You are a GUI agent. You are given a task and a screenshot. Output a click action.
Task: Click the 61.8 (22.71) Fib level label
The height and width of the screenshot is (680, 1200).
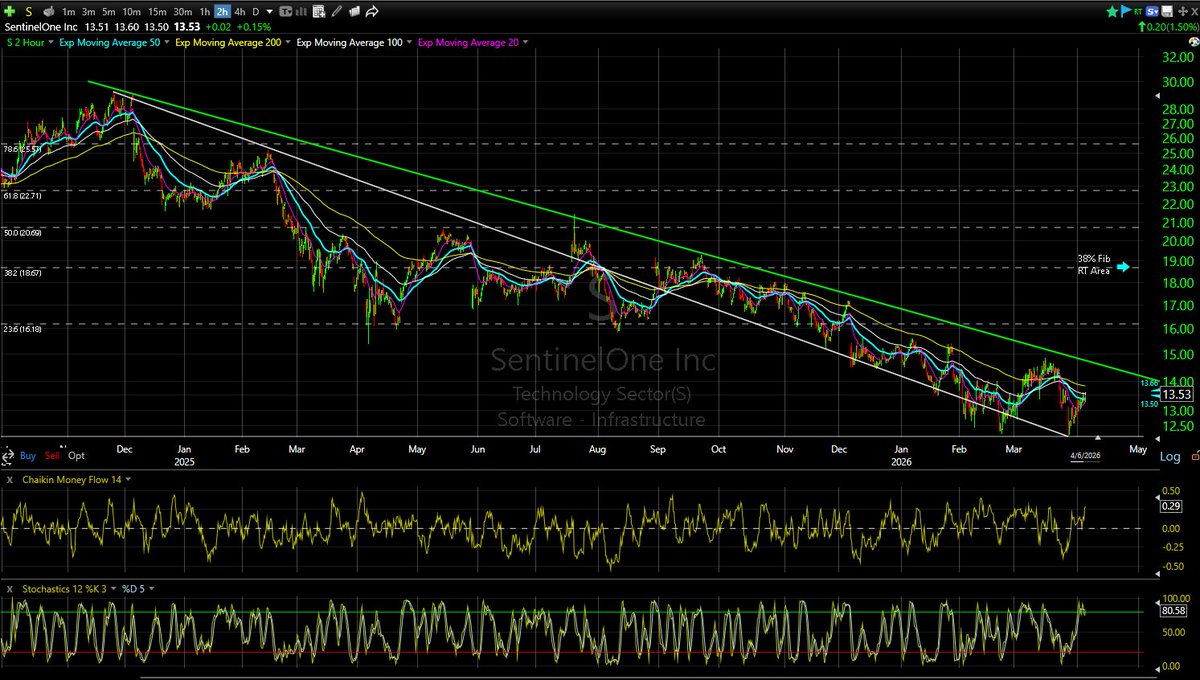tap(20, 196)
